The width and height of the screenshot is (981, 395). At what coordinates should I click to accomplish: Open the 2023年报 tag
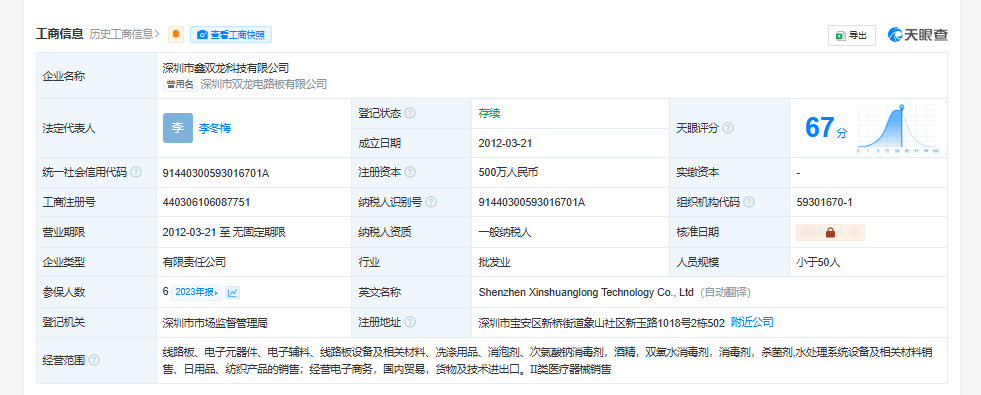(x=196, y=292)
